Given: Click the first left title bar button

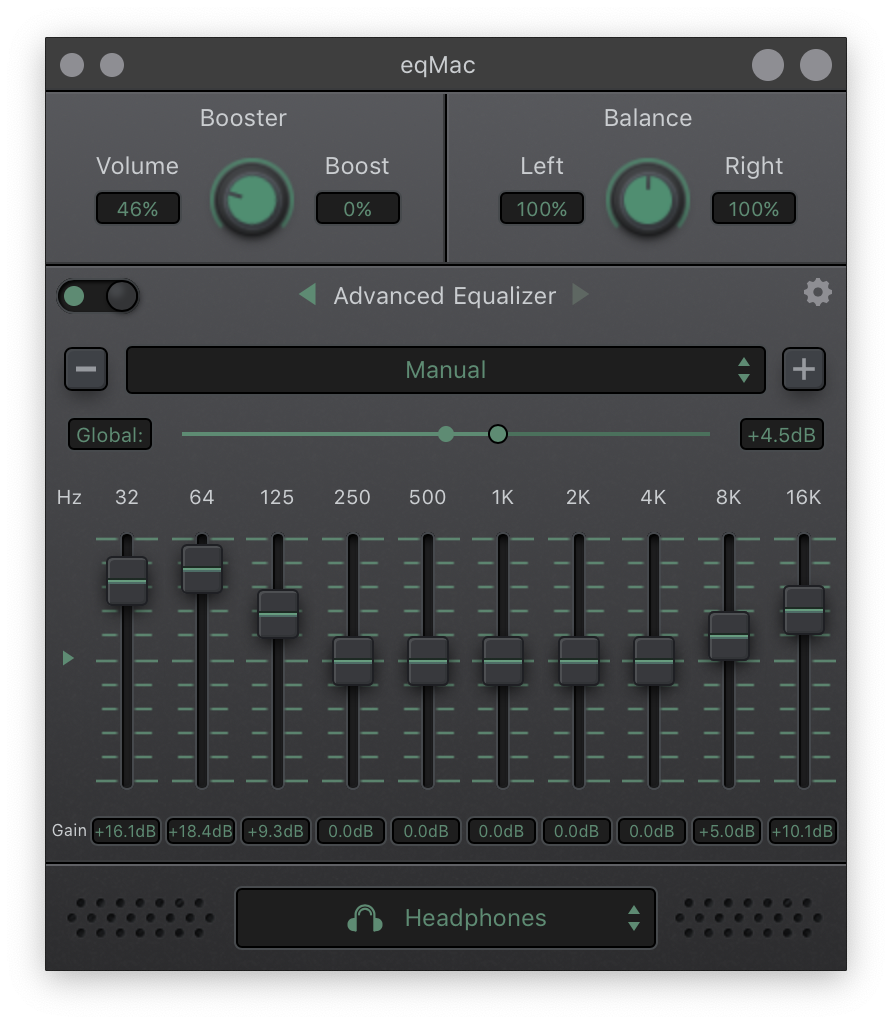Looking at the screenshot, I should click(x=72, y=65).
